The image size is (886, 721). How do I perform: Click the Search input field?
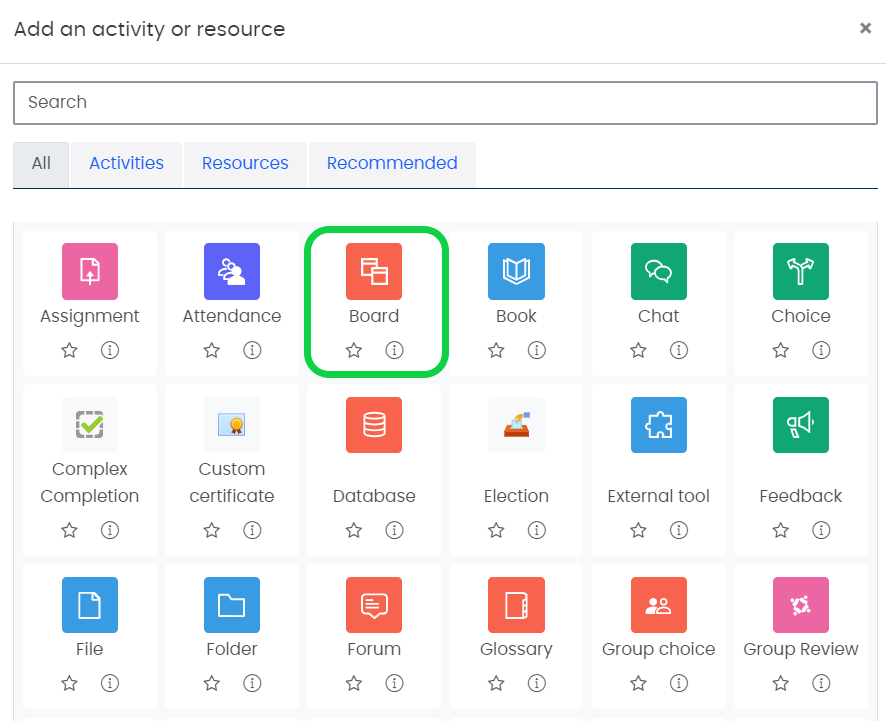pyautogui.click(x=445, y=102)
